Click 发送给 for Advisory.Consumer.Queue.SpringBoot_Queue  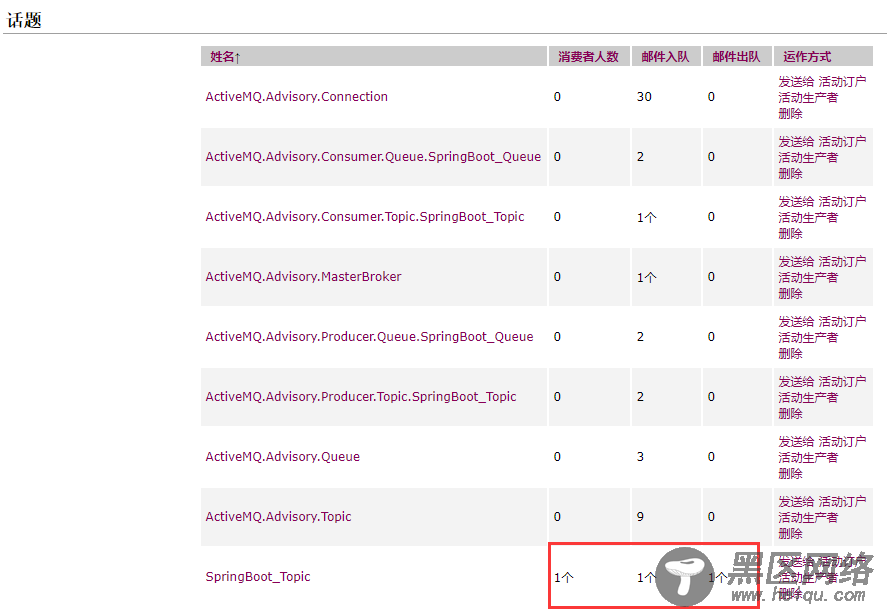click(796, 141)
